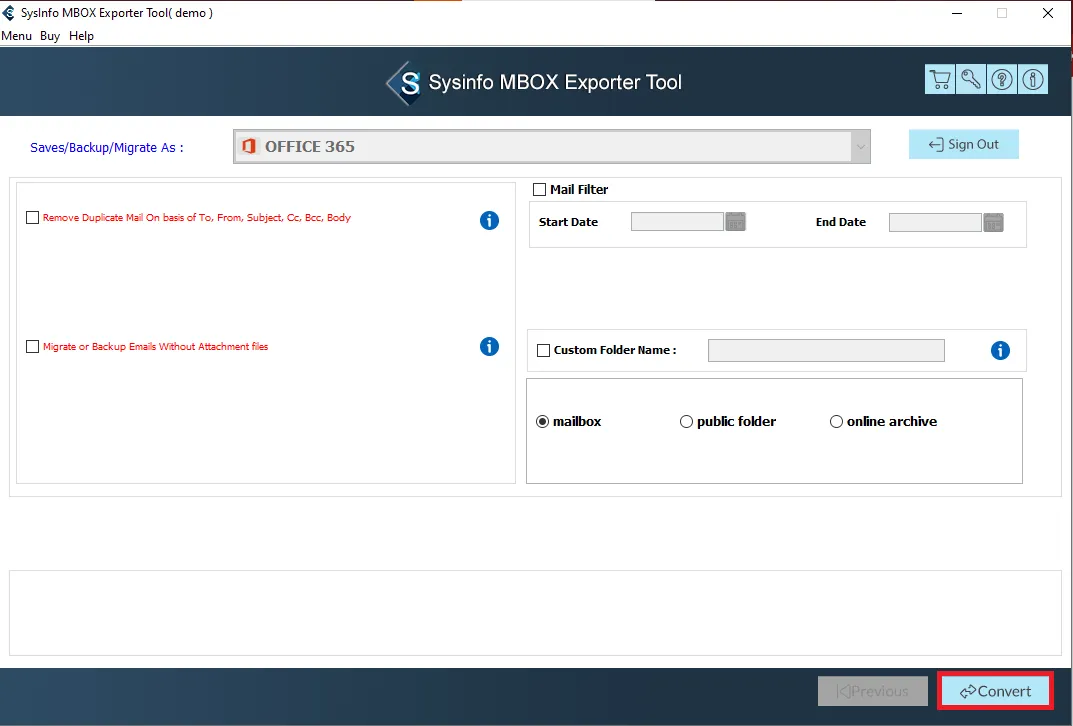Enable Migrate Emails Without Attachment checkbox
The width and height of the screenshot is (1073, 726).
click(x=32, y=347)
